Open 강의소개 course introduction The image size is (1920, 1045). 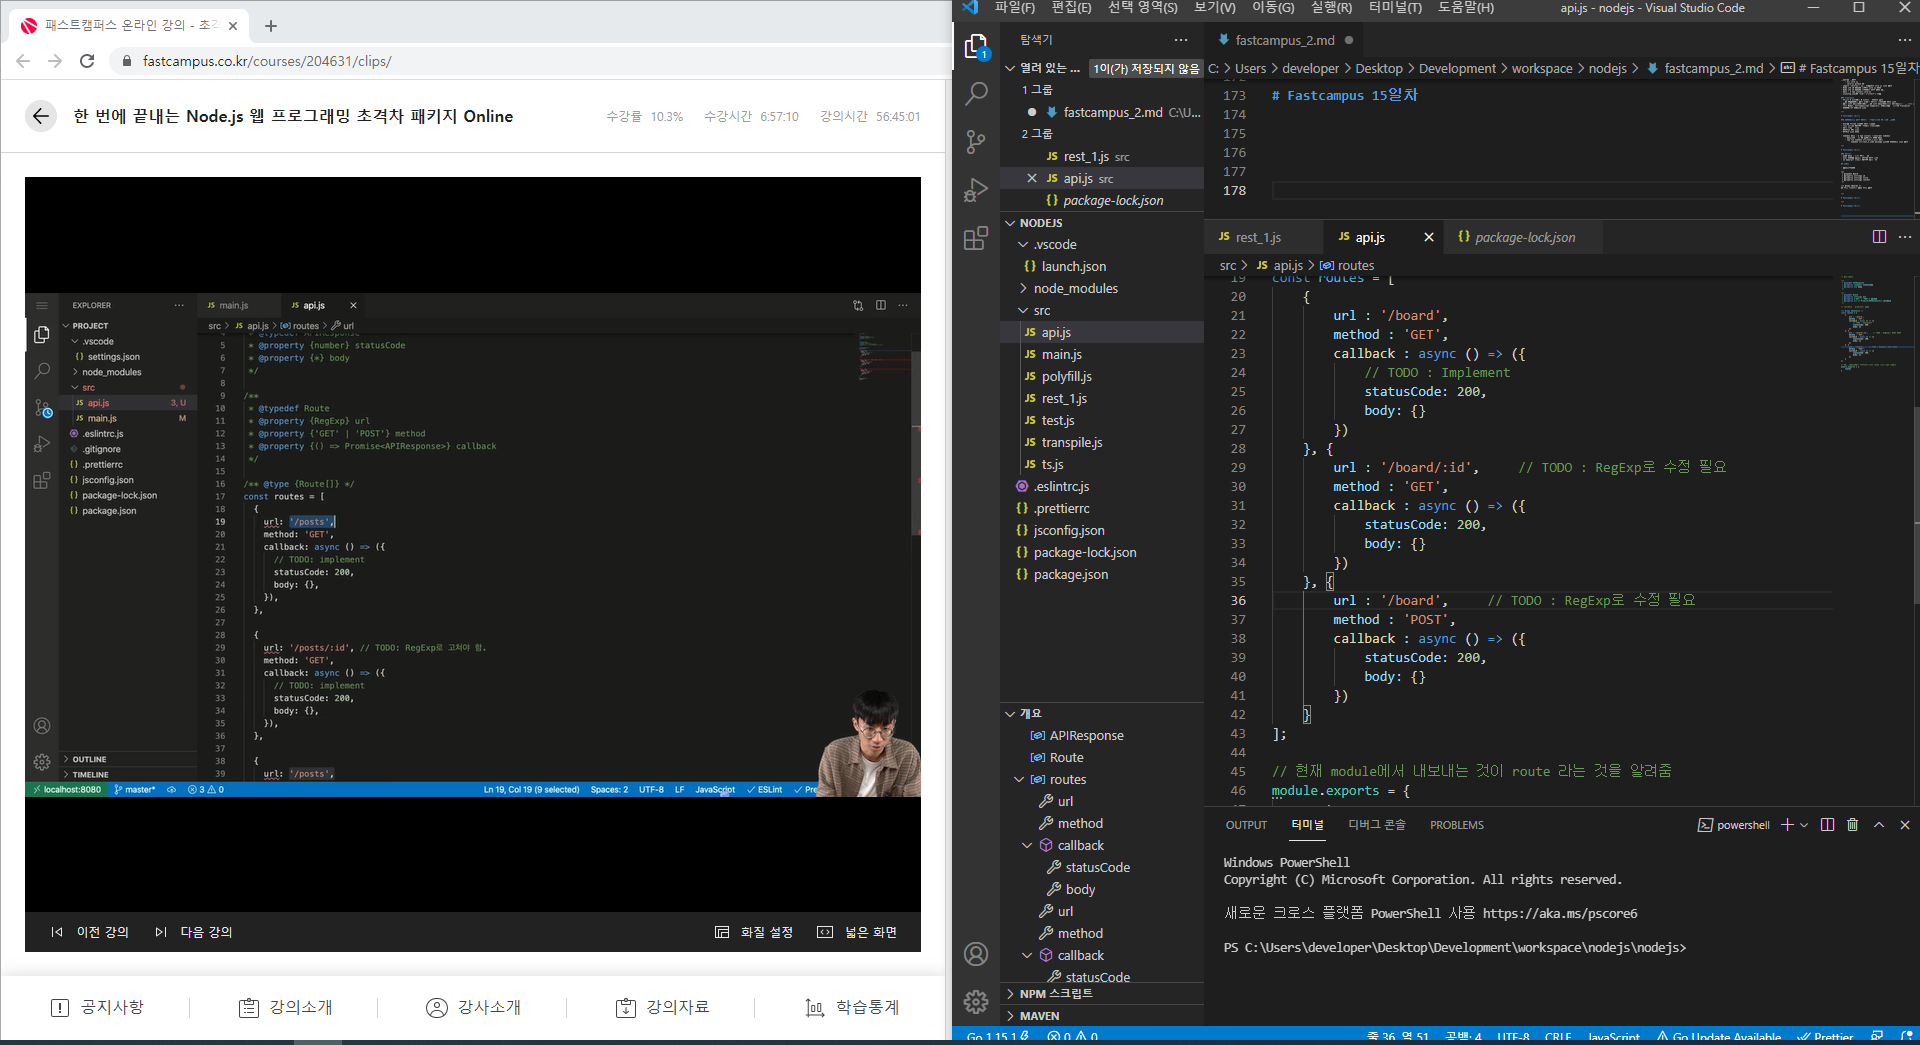[x=285, y=1007]
